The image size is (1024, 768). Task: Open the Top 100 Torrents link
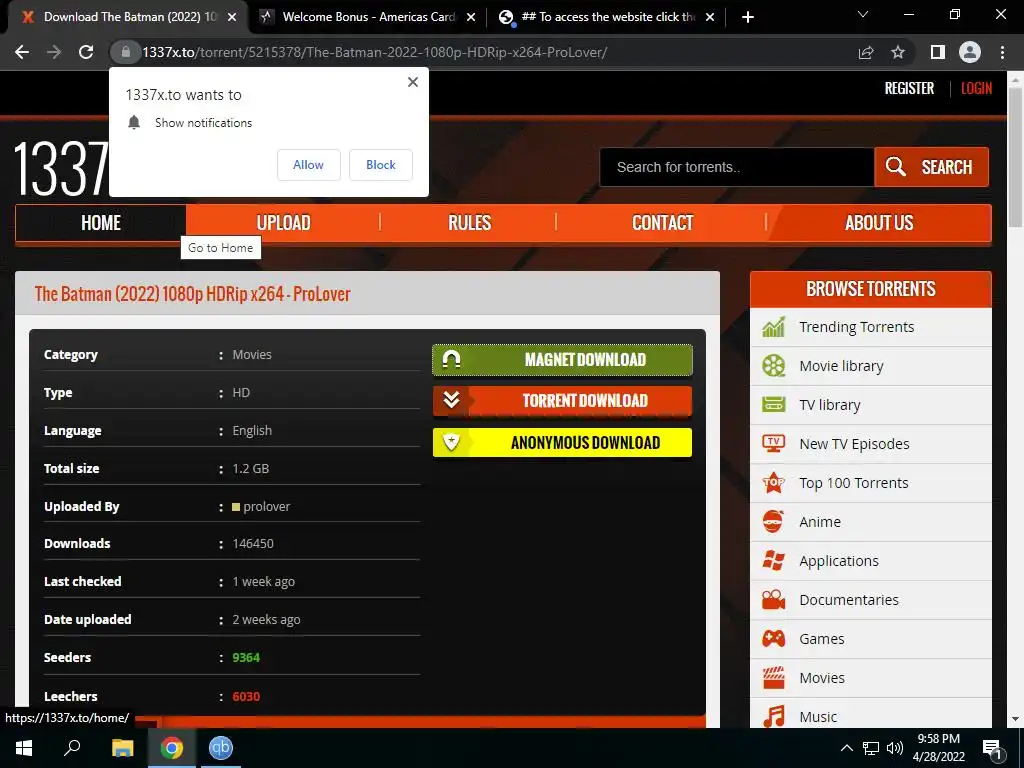point(854,483)
